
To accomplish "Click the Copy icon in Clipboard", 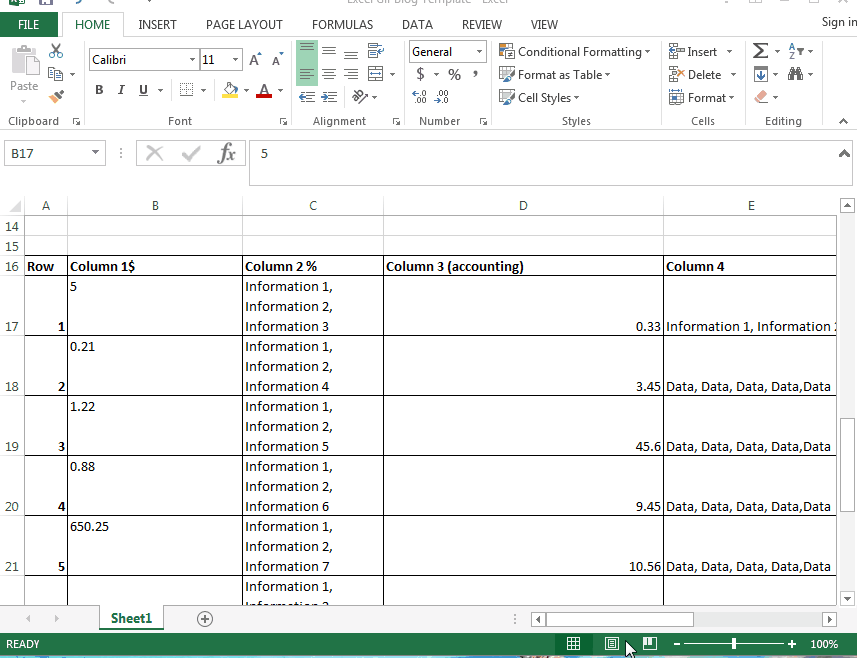I will (x=55, y=74).
